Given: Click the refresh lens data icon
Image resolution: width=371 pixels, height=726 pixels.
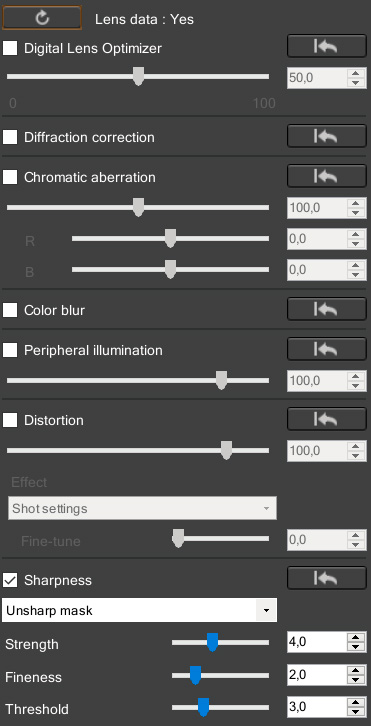Looking at the screenshot, I should click(x=42, y=18).
